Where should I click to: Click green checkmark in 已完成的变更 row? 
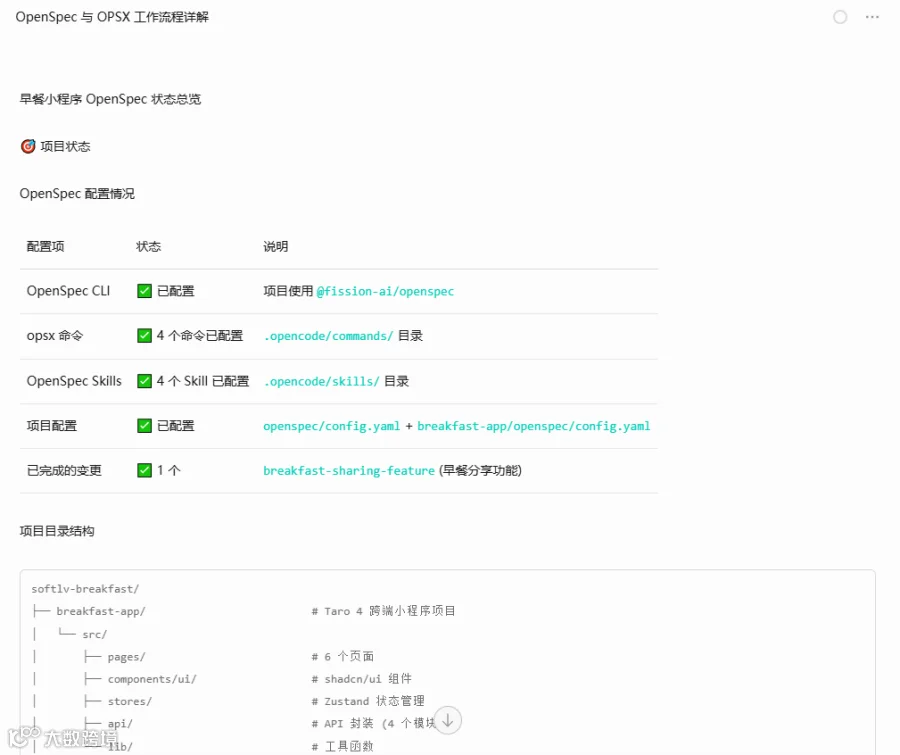point(144,470)
